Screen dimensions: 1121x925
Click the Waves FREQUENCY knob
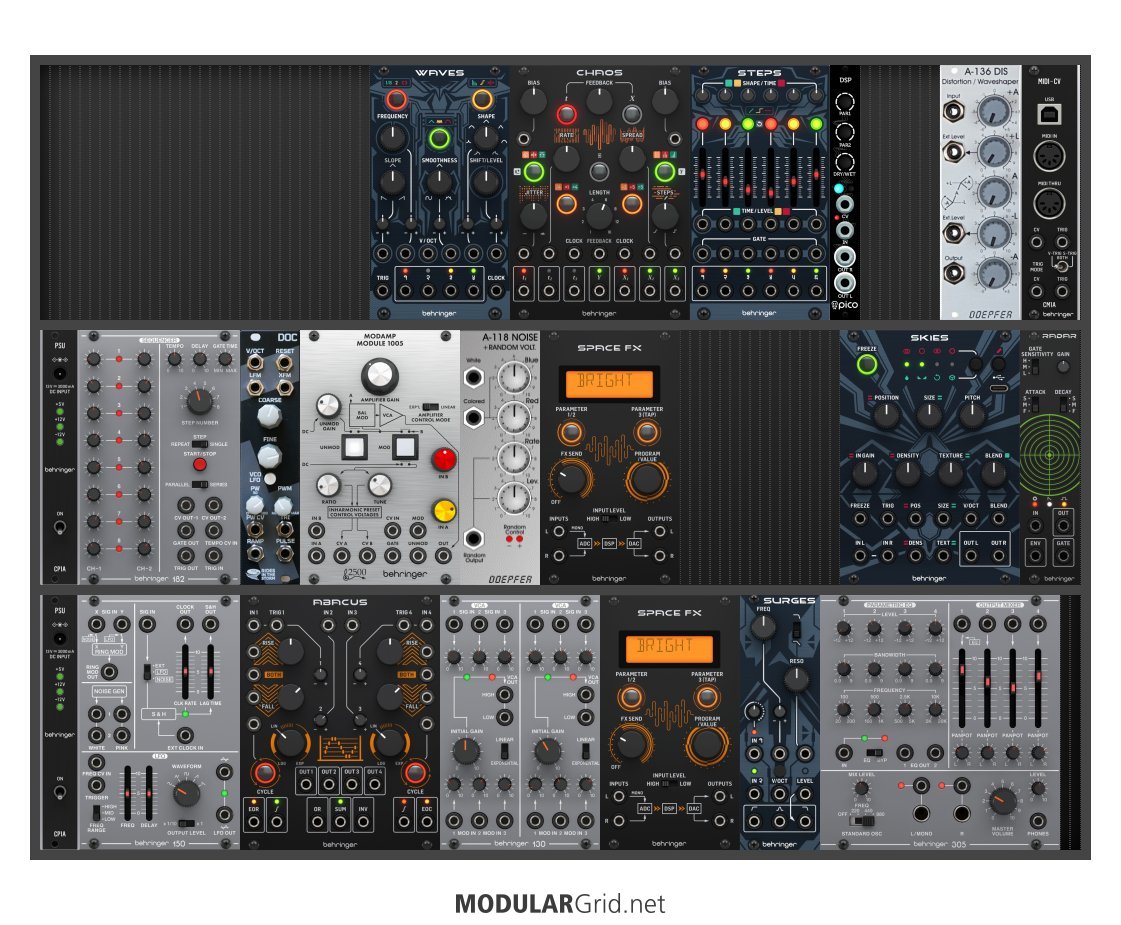pyautogui.click(x=392, y=137)
